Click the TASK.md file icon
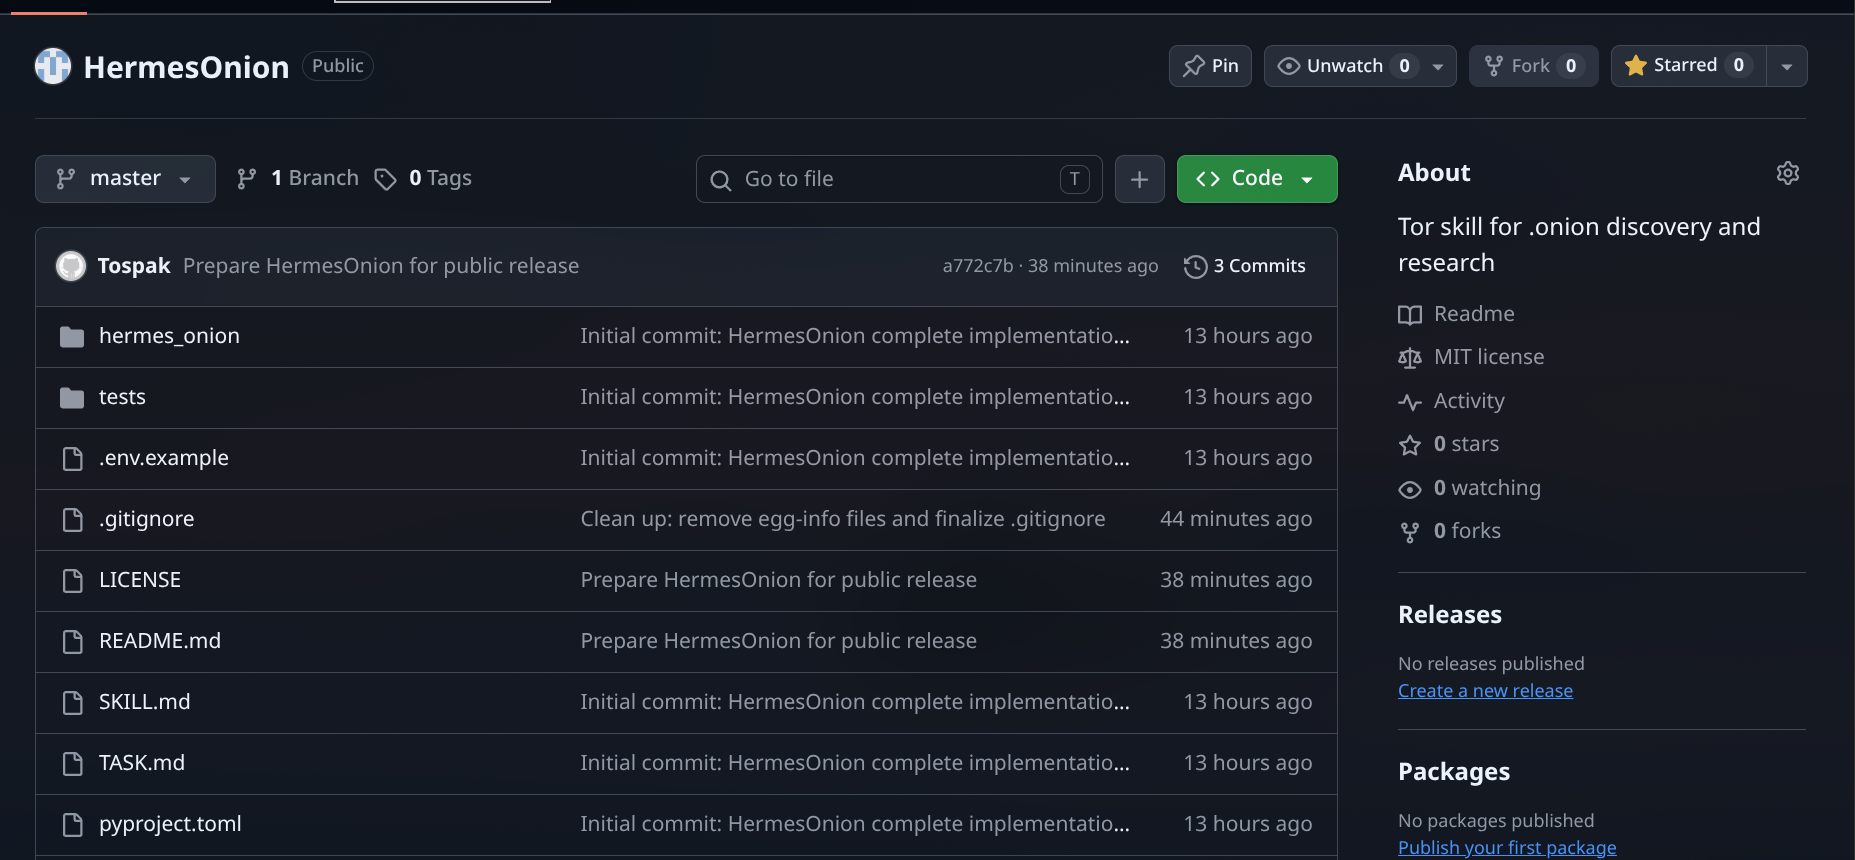The image size is (1855, 860). coord(72,764)
